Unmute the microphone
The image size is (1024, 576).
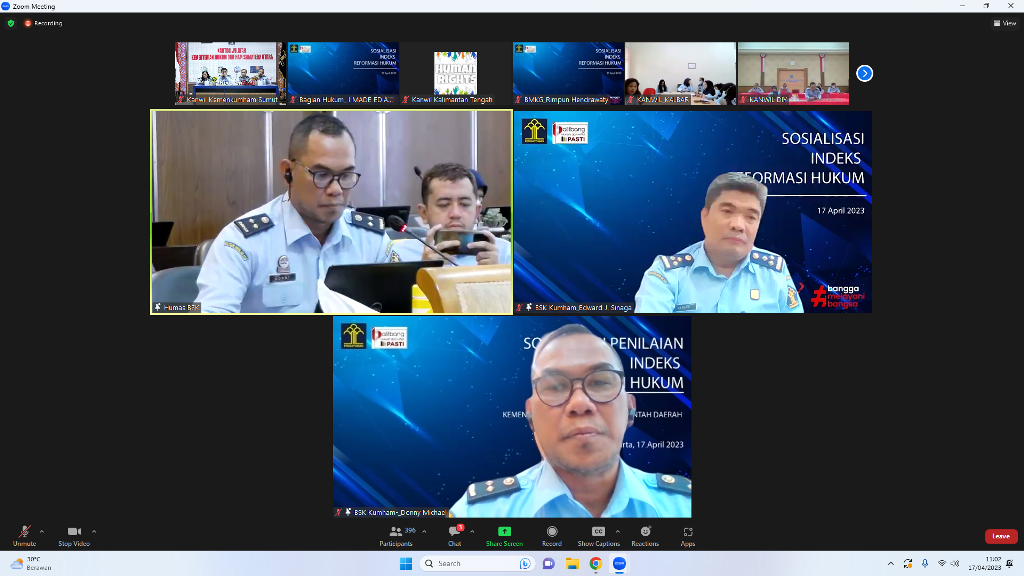(24, 532)
